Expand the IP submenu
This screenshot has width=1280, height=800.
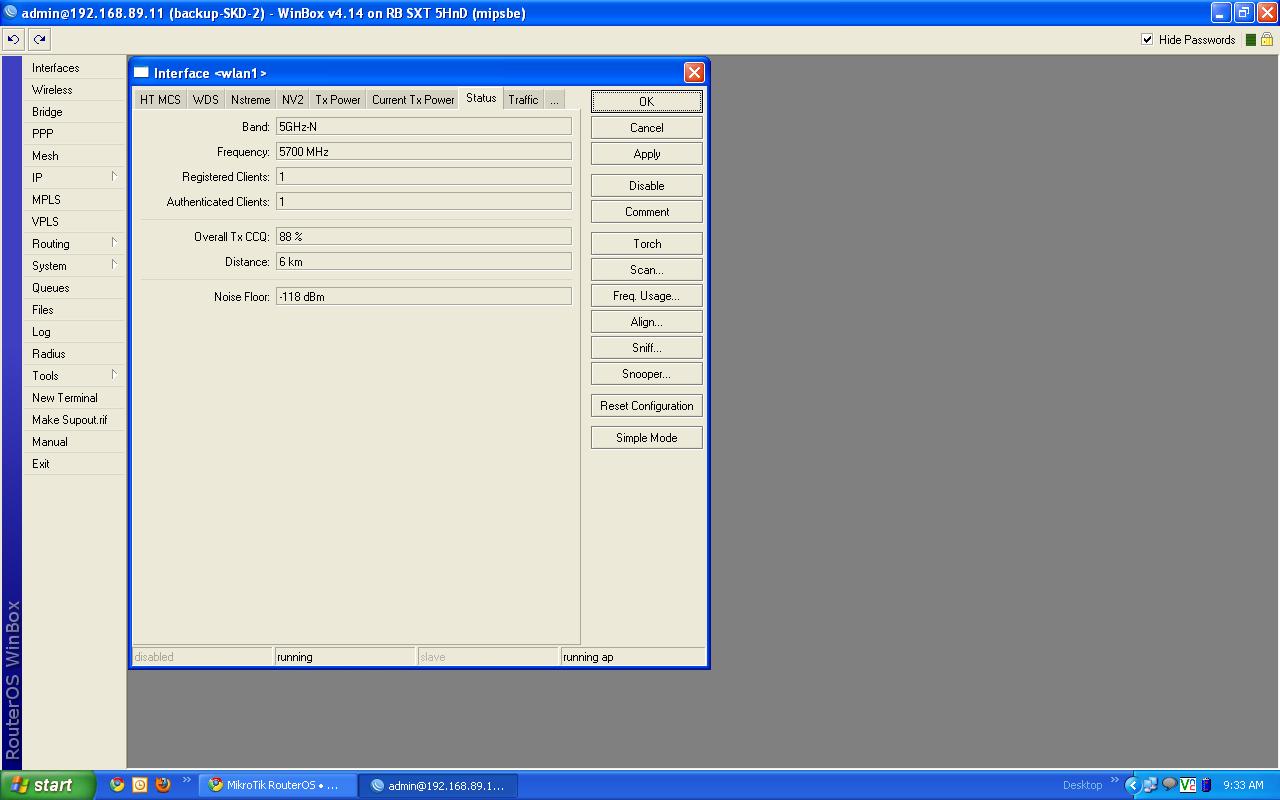114,177
